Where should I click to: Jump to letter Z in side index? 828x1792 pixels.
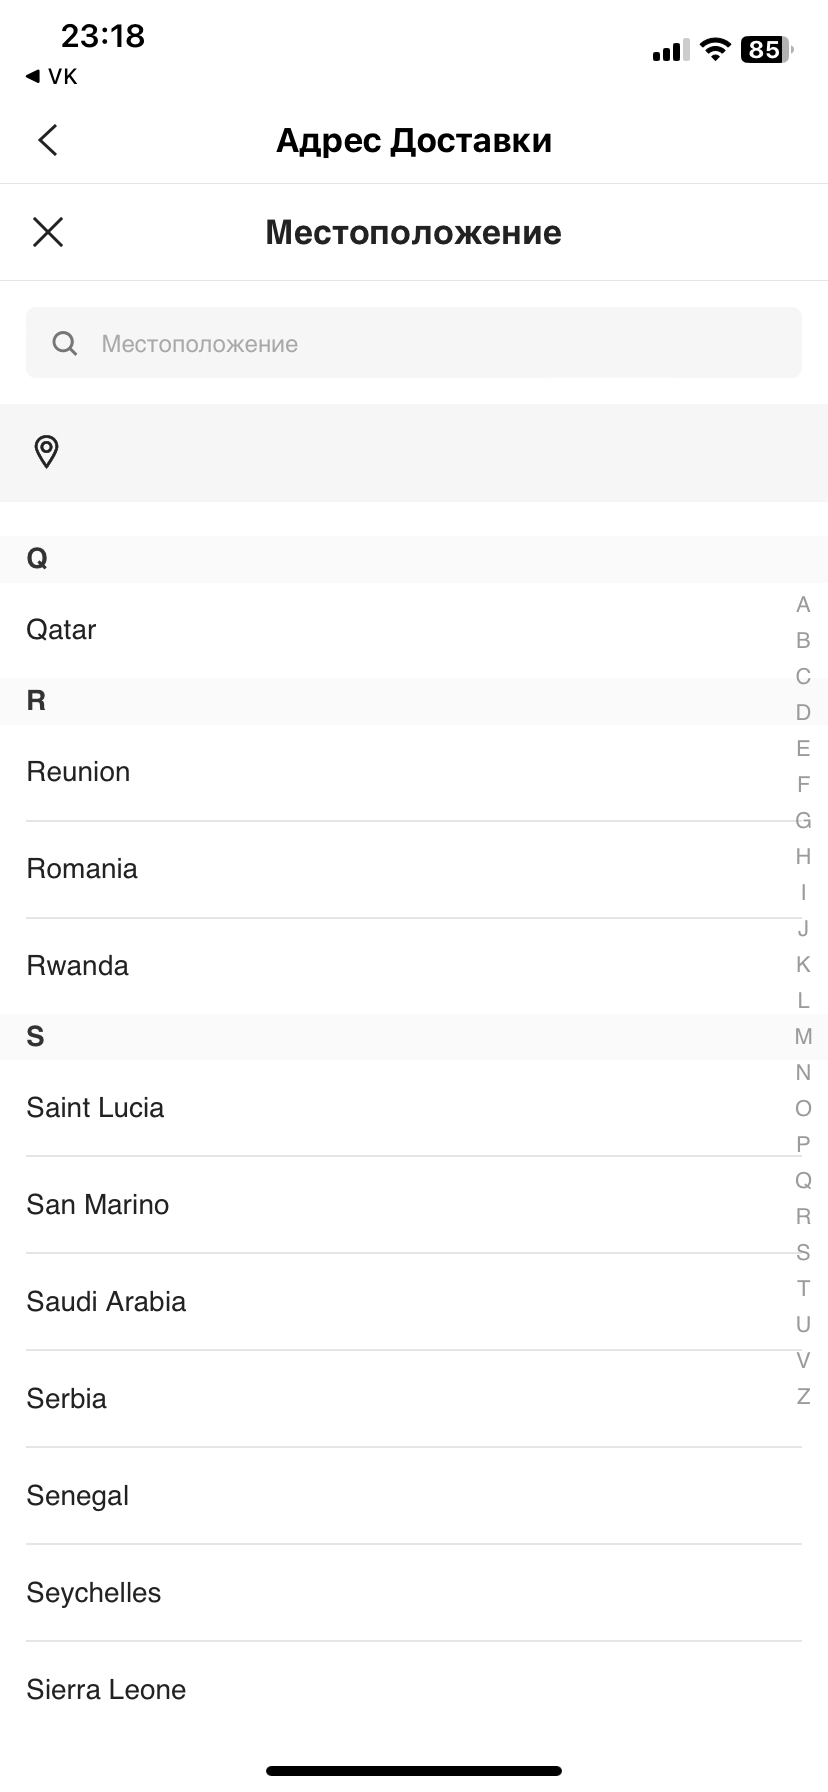[x=803, y=1397]
